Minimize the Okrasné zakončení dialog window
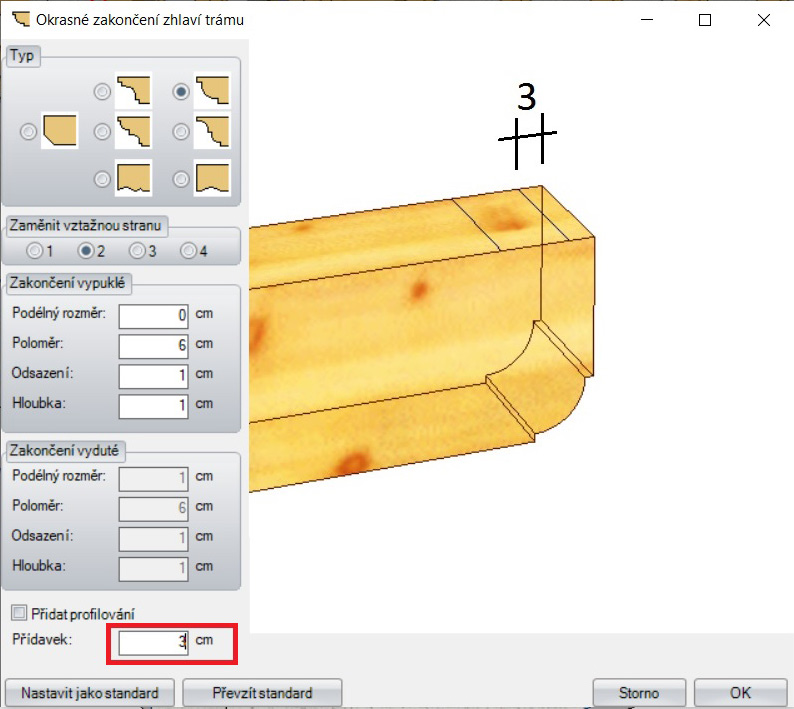The height and width of the screenshot is (709, 794). click(647, 20)
